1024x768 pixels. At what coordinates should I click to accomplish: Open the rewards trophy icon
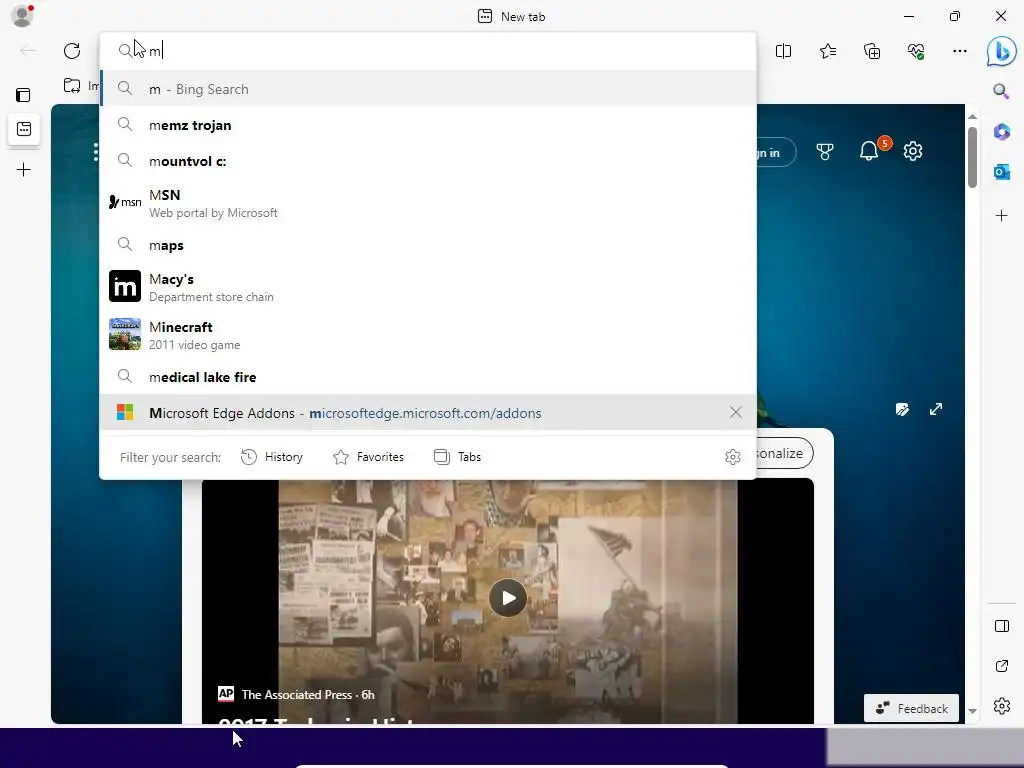[x=825, y=152]
